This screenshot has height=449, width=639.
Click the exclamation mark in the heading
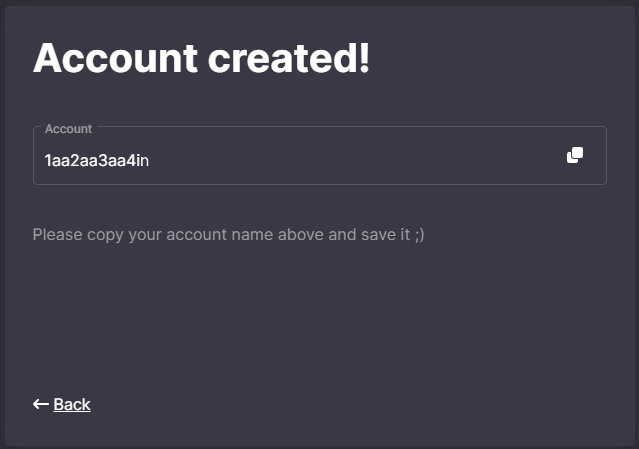364,58
